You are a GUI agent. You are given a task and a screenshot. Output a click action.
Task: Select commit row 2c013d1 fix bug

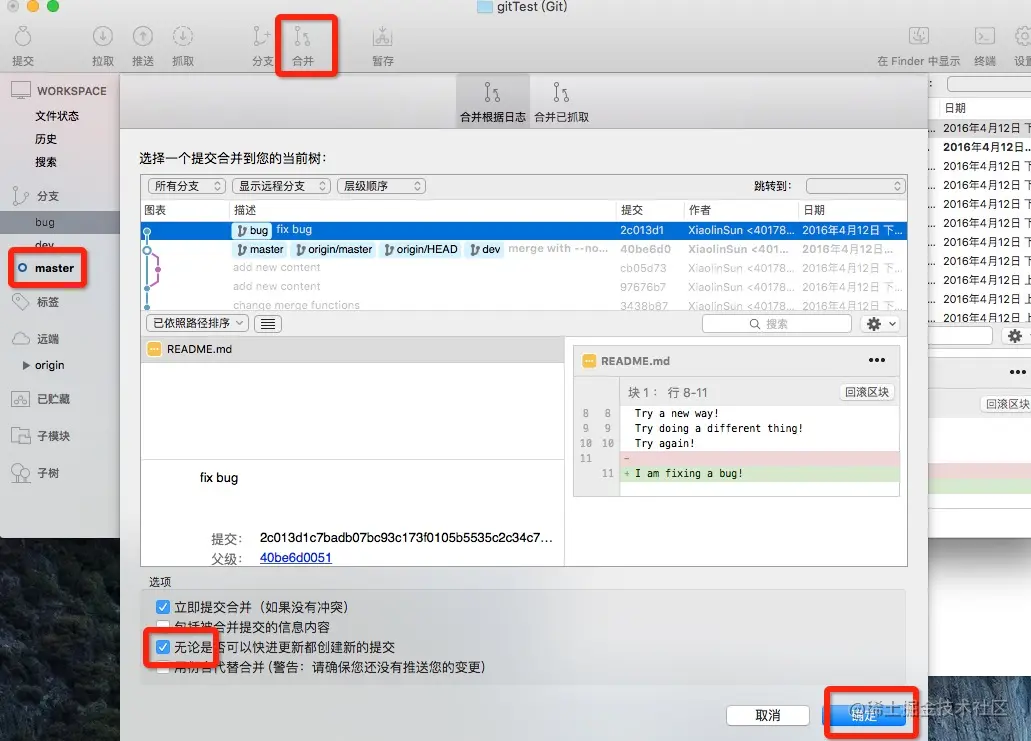tap(523, 230)
